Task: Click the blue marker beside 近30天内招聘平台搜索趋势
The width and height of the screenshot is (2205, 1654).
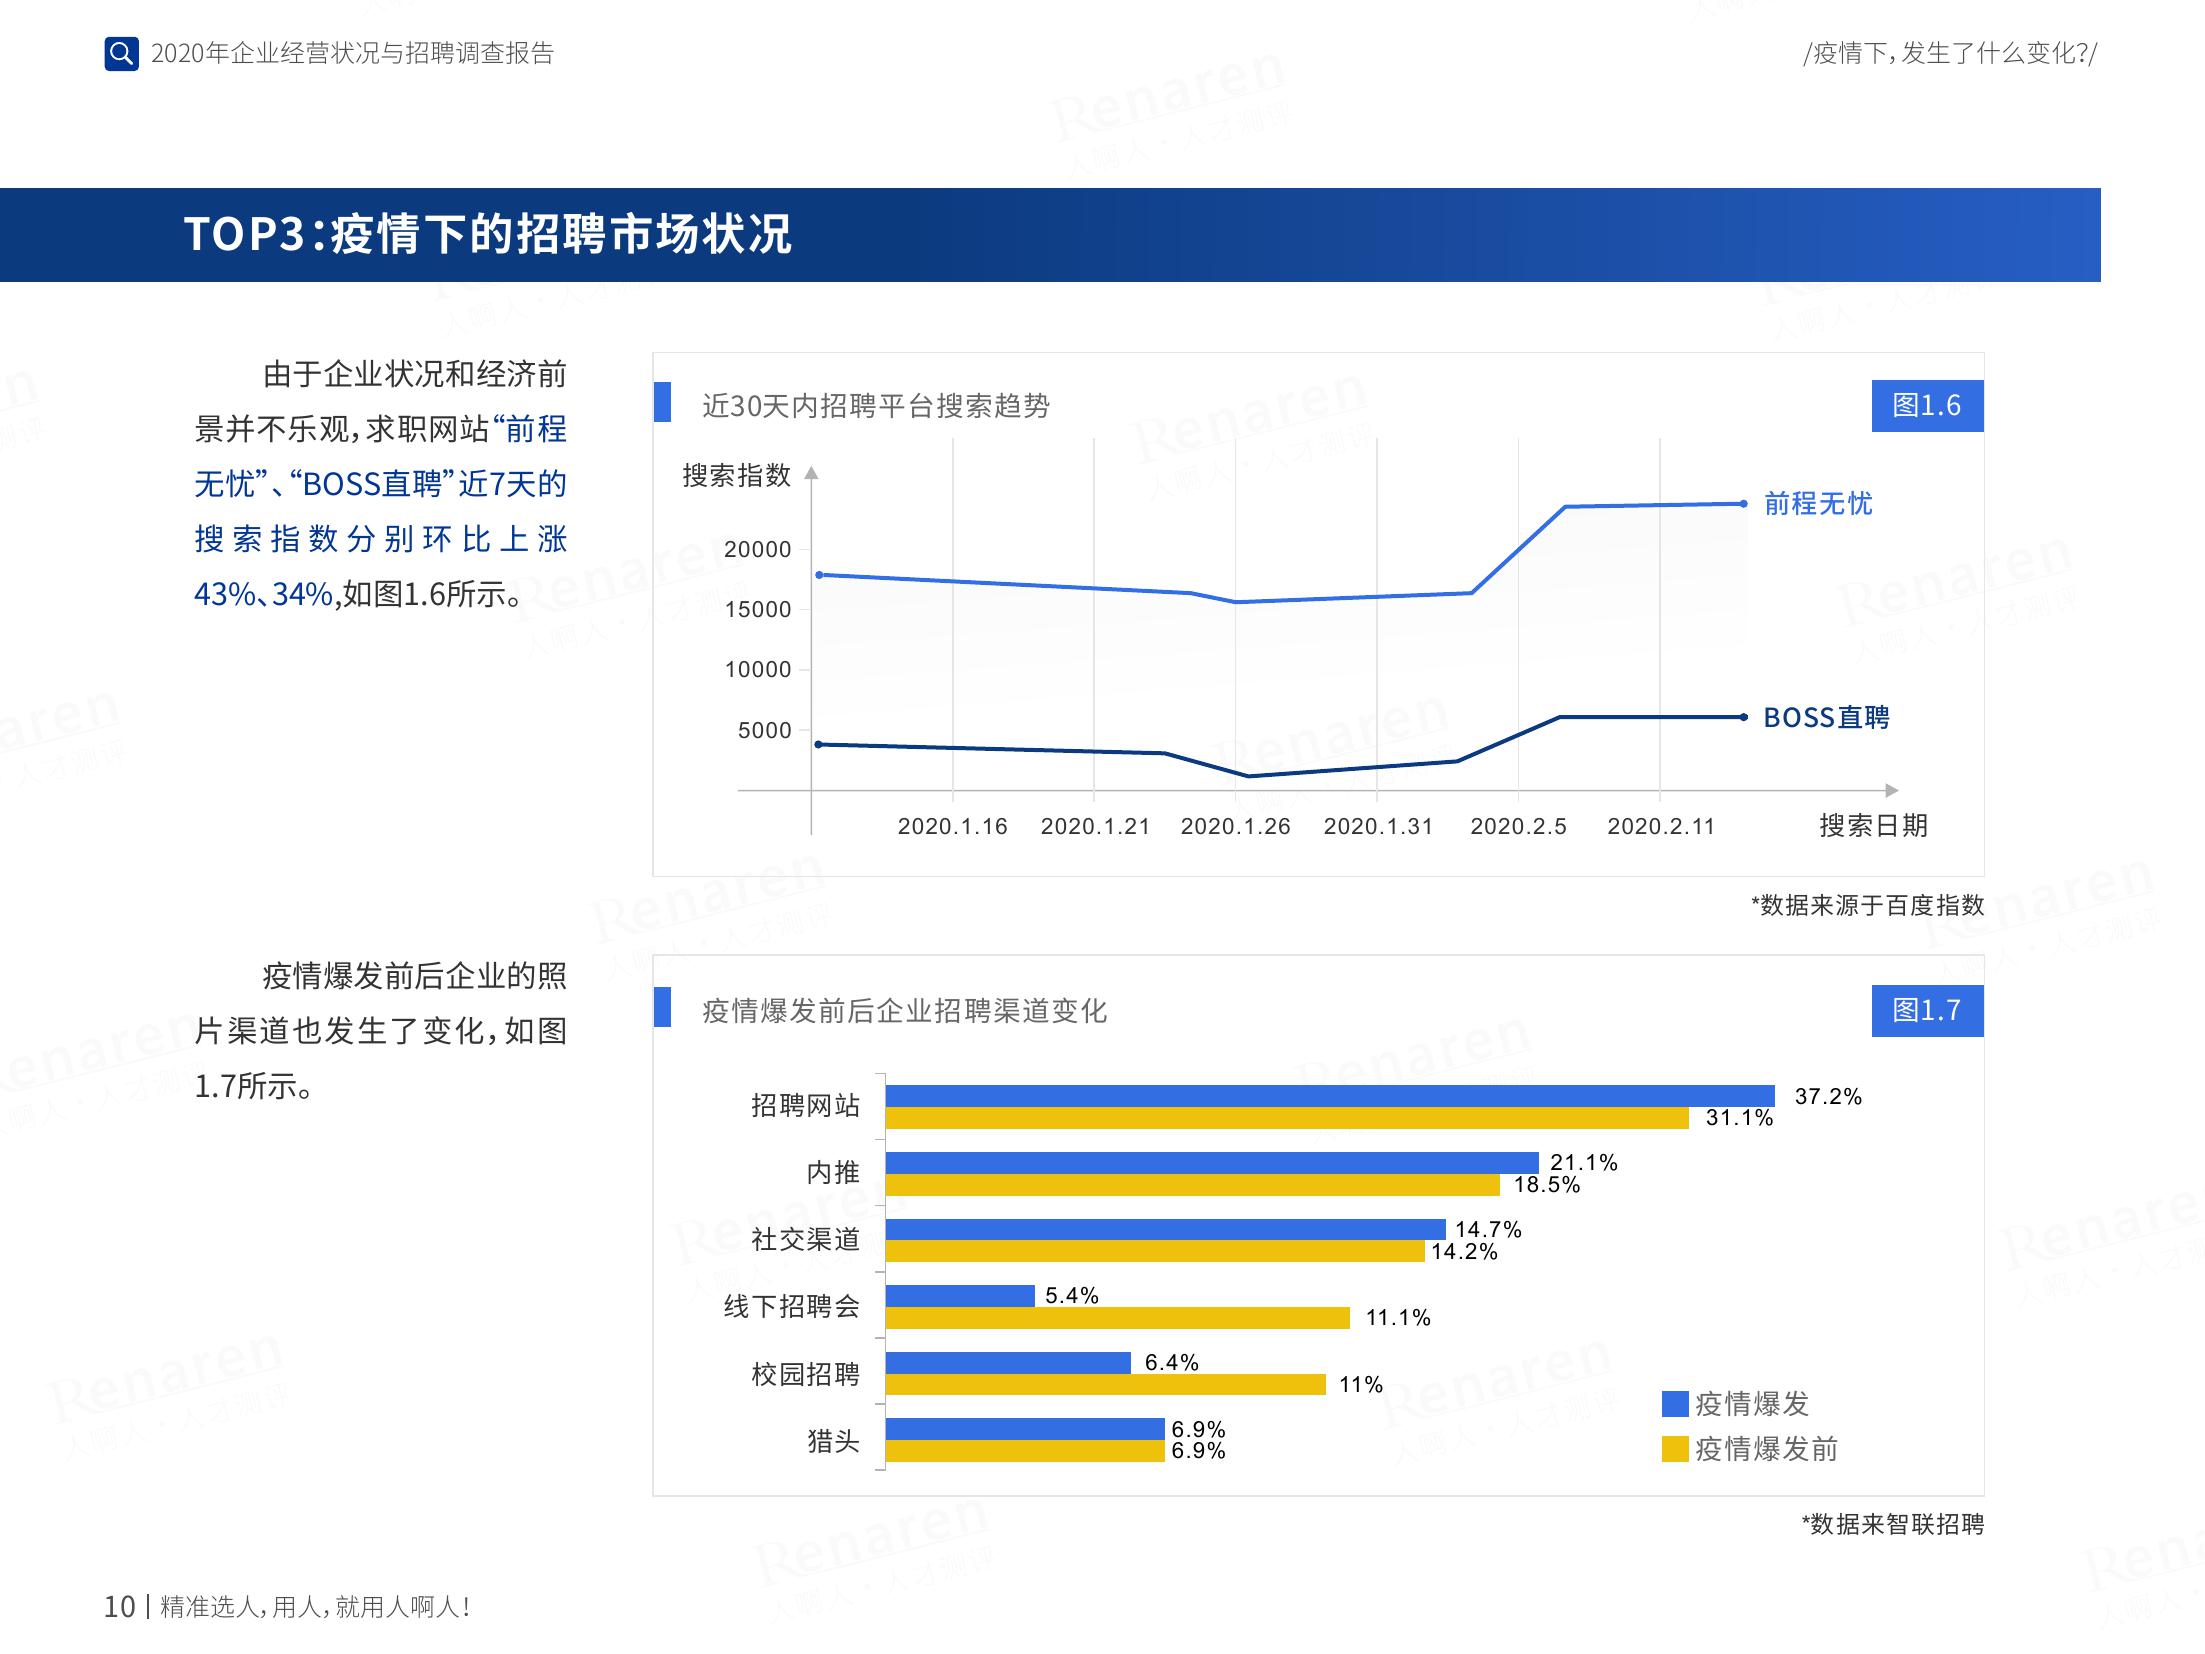Action: (x=662, y=402)
